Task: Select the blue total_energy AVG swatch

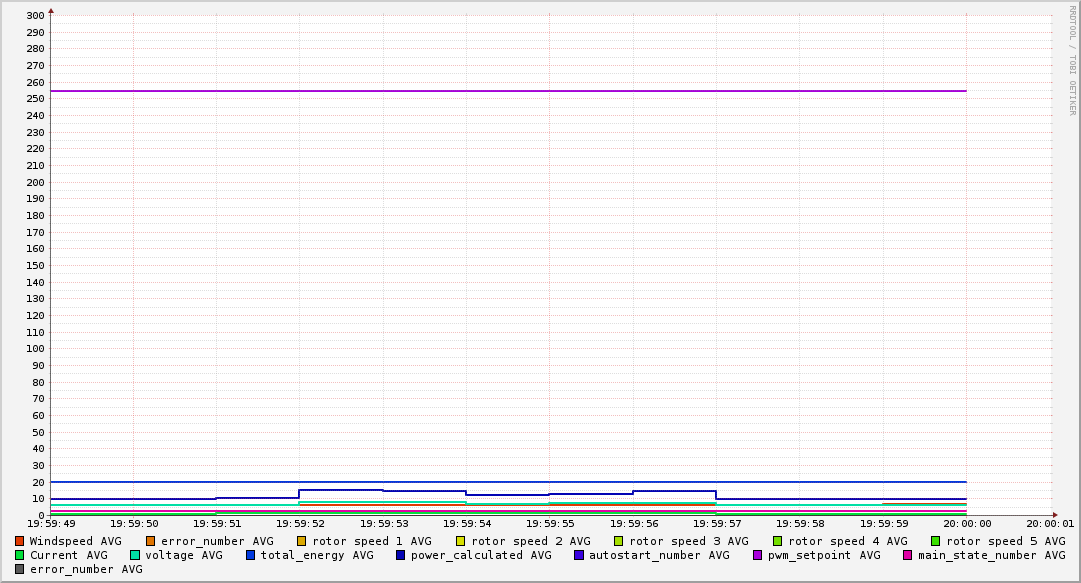Action: click(x=251, y=555)
